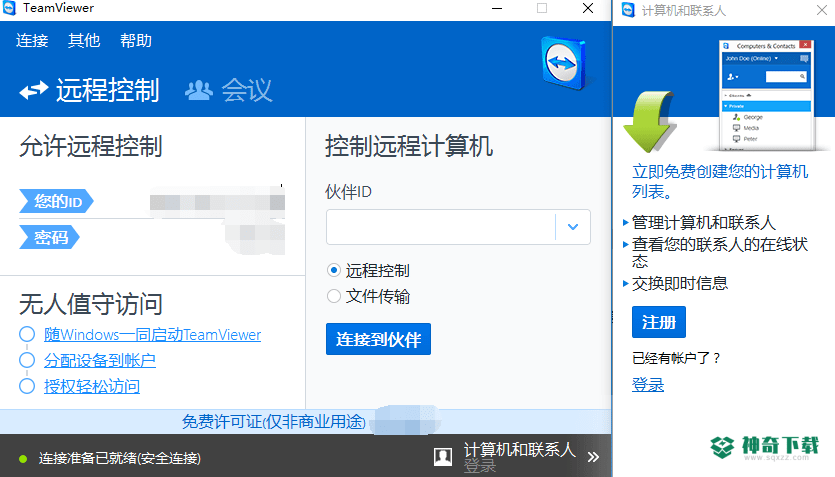The image size is (835, 477).
Task: Open the 分配设备到帐户 link
Action: coord(100,360)
